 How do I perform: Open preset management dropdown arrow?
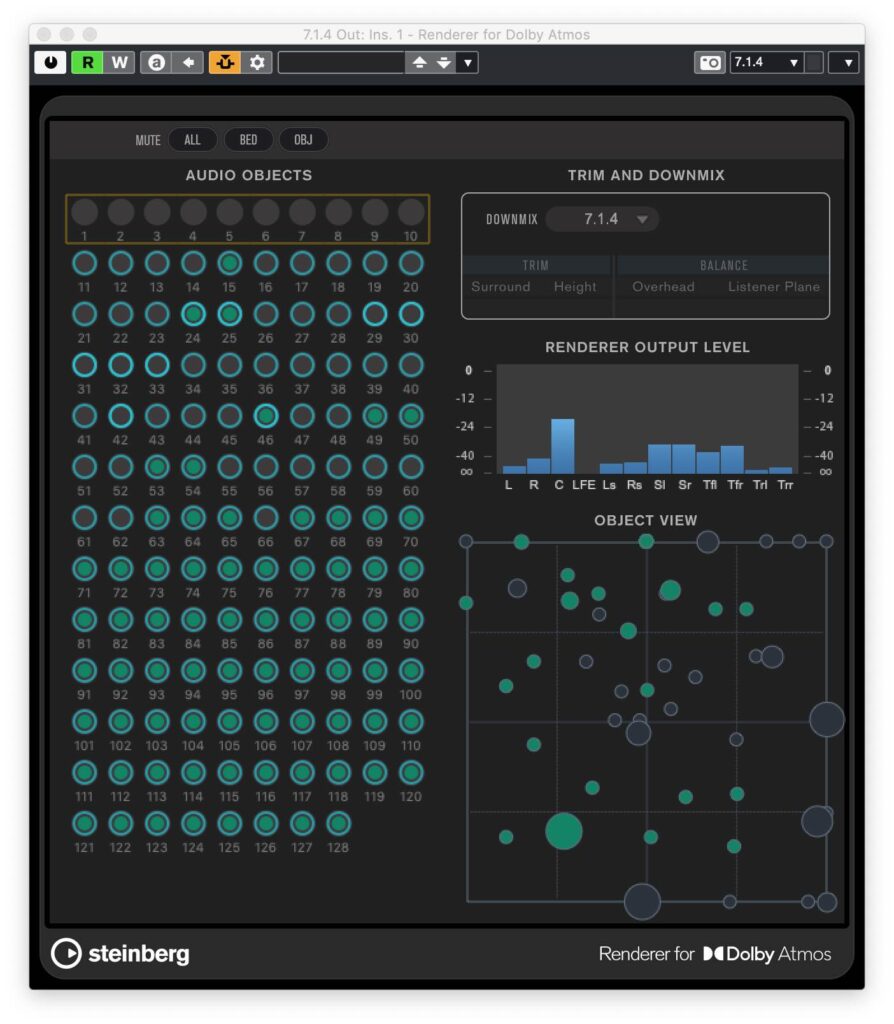point(468,63)
